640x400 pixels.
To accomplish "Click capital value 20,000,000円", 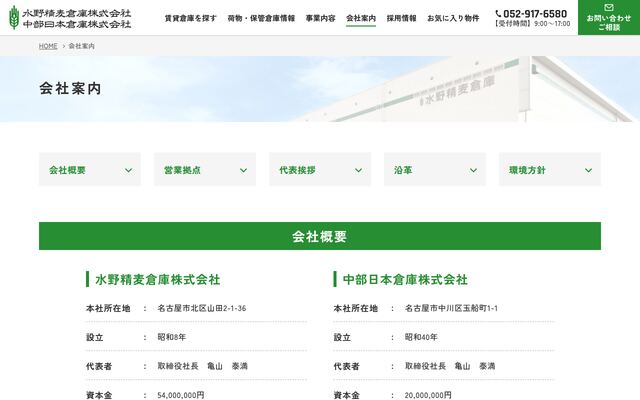I will 428,395.
